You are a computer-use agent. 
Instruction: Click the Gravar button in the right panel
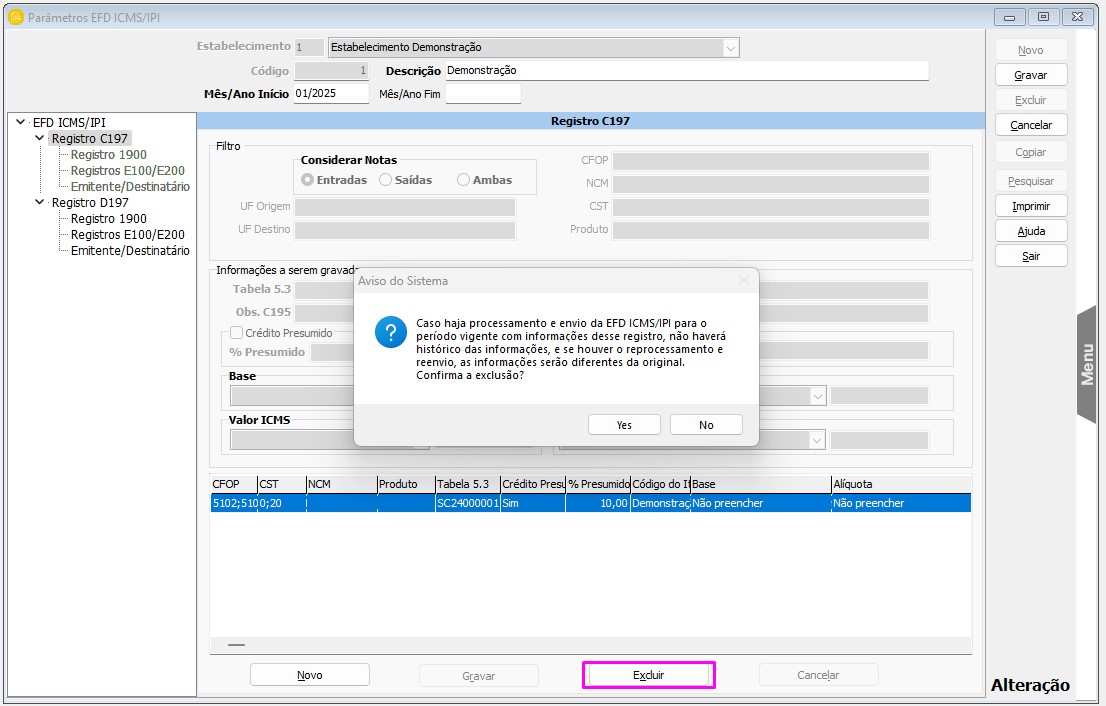point(1030,75)
